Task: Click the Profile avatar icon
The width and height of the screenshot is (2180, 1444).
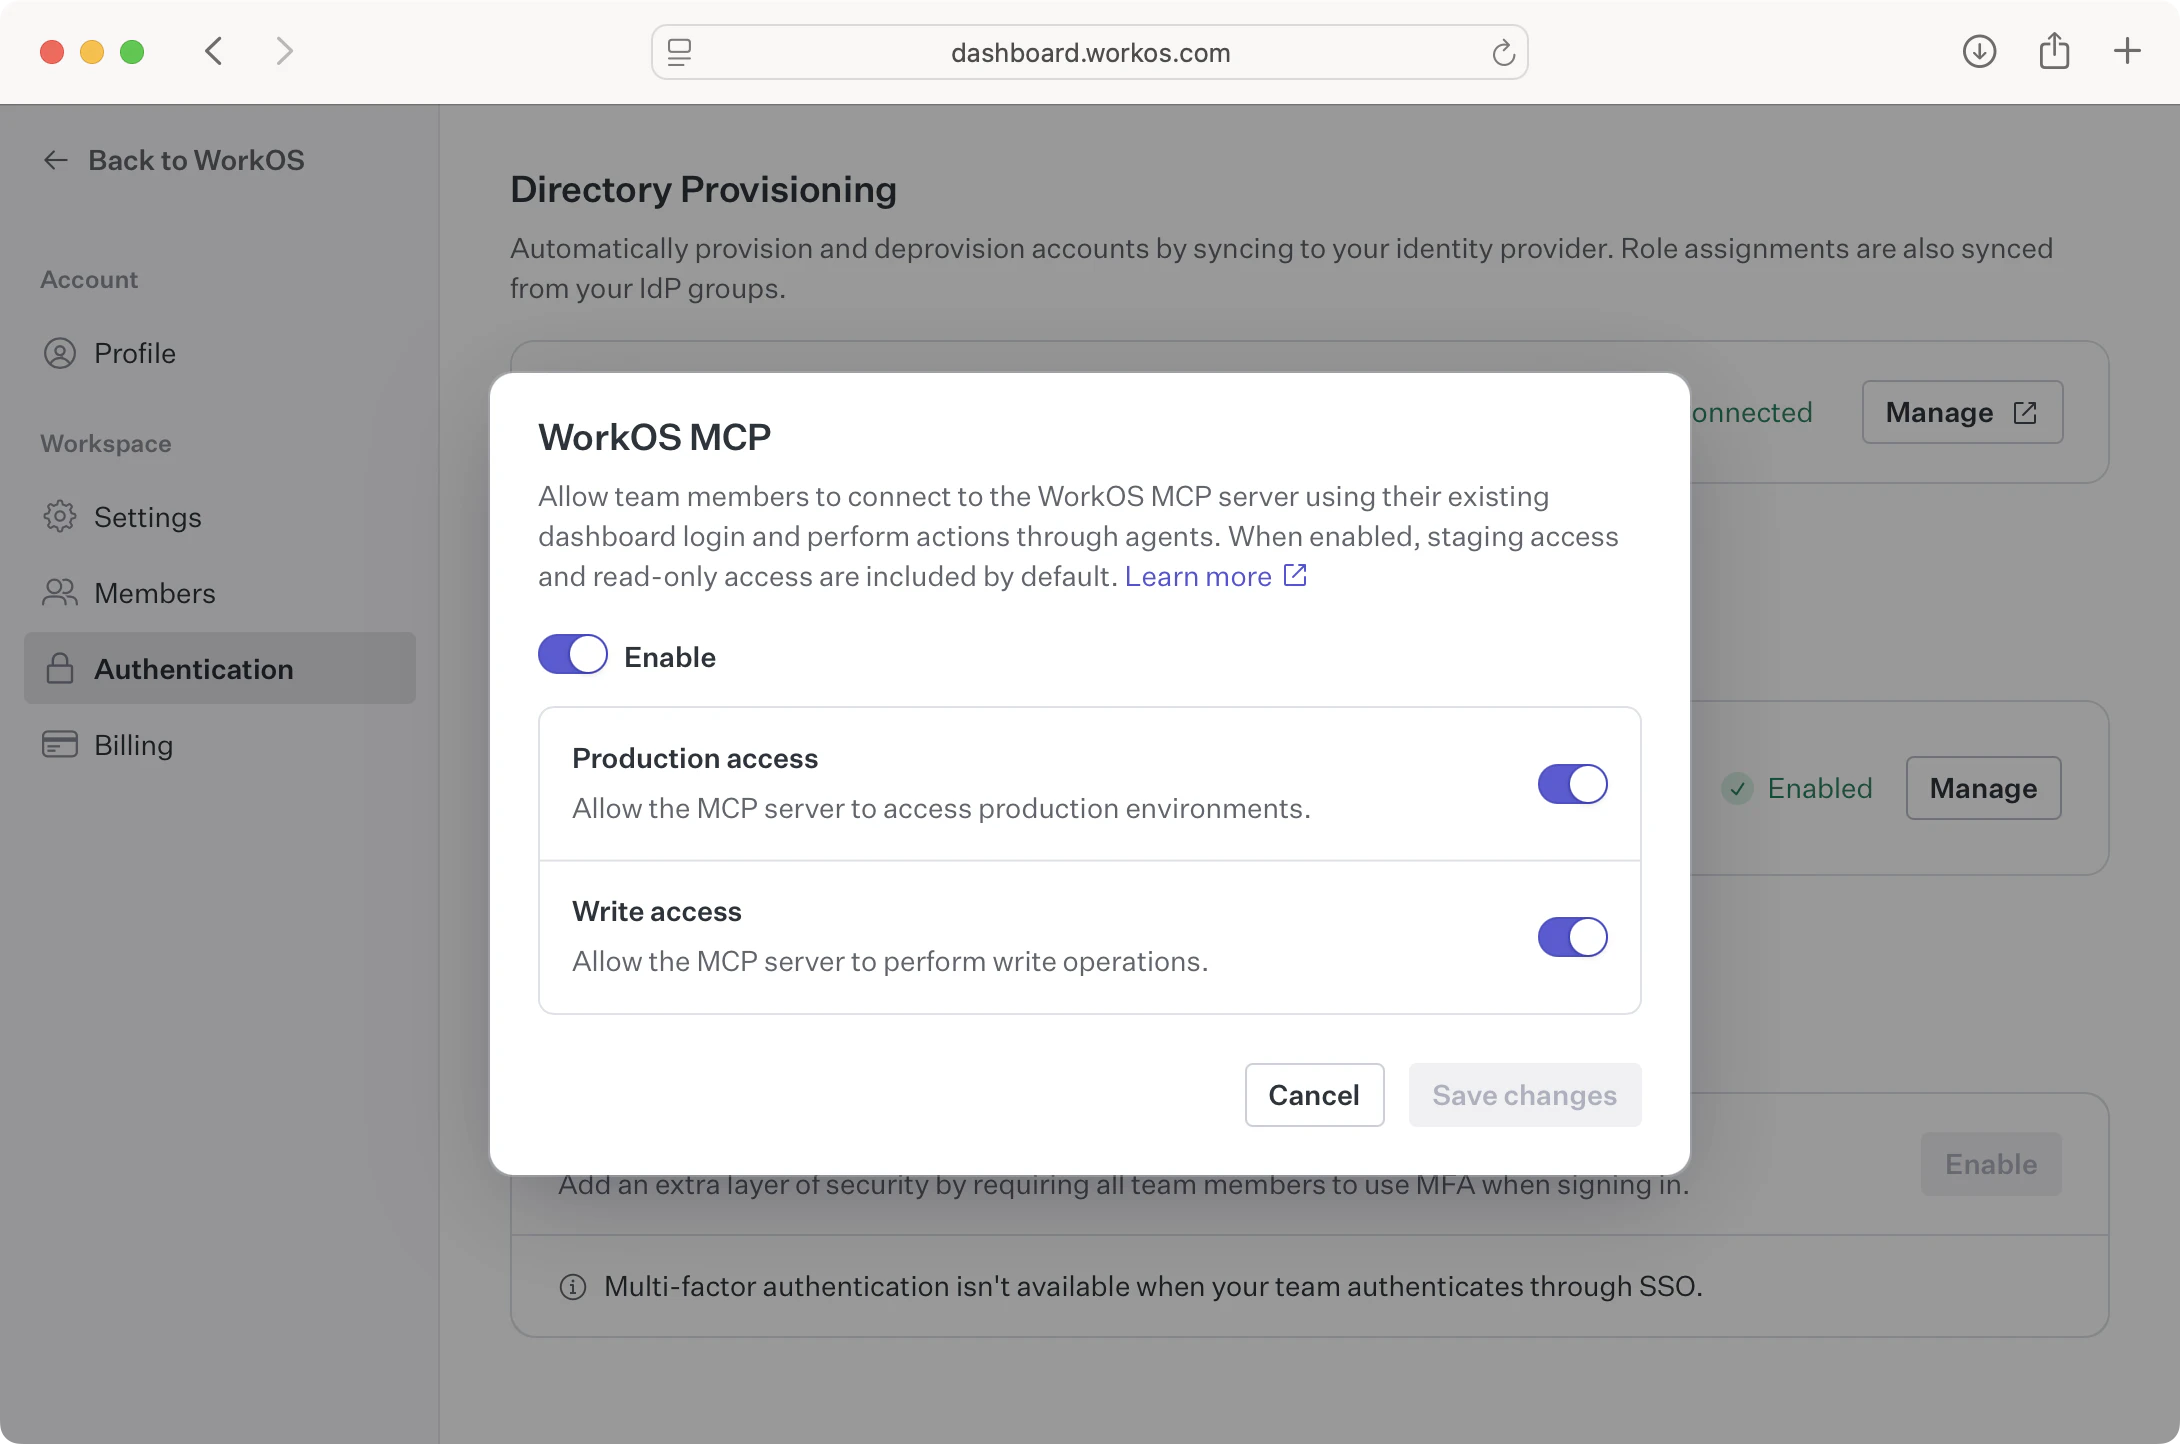Action: (x=60, y=353)
